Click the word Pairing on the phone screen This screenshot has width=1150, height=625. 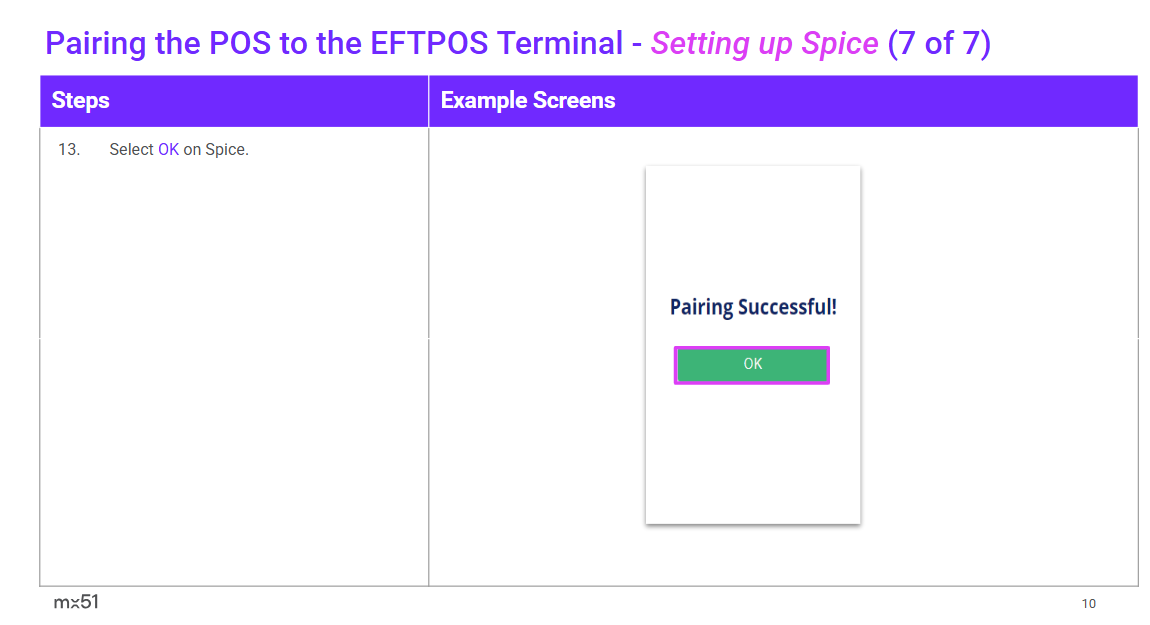click(701, 307)
